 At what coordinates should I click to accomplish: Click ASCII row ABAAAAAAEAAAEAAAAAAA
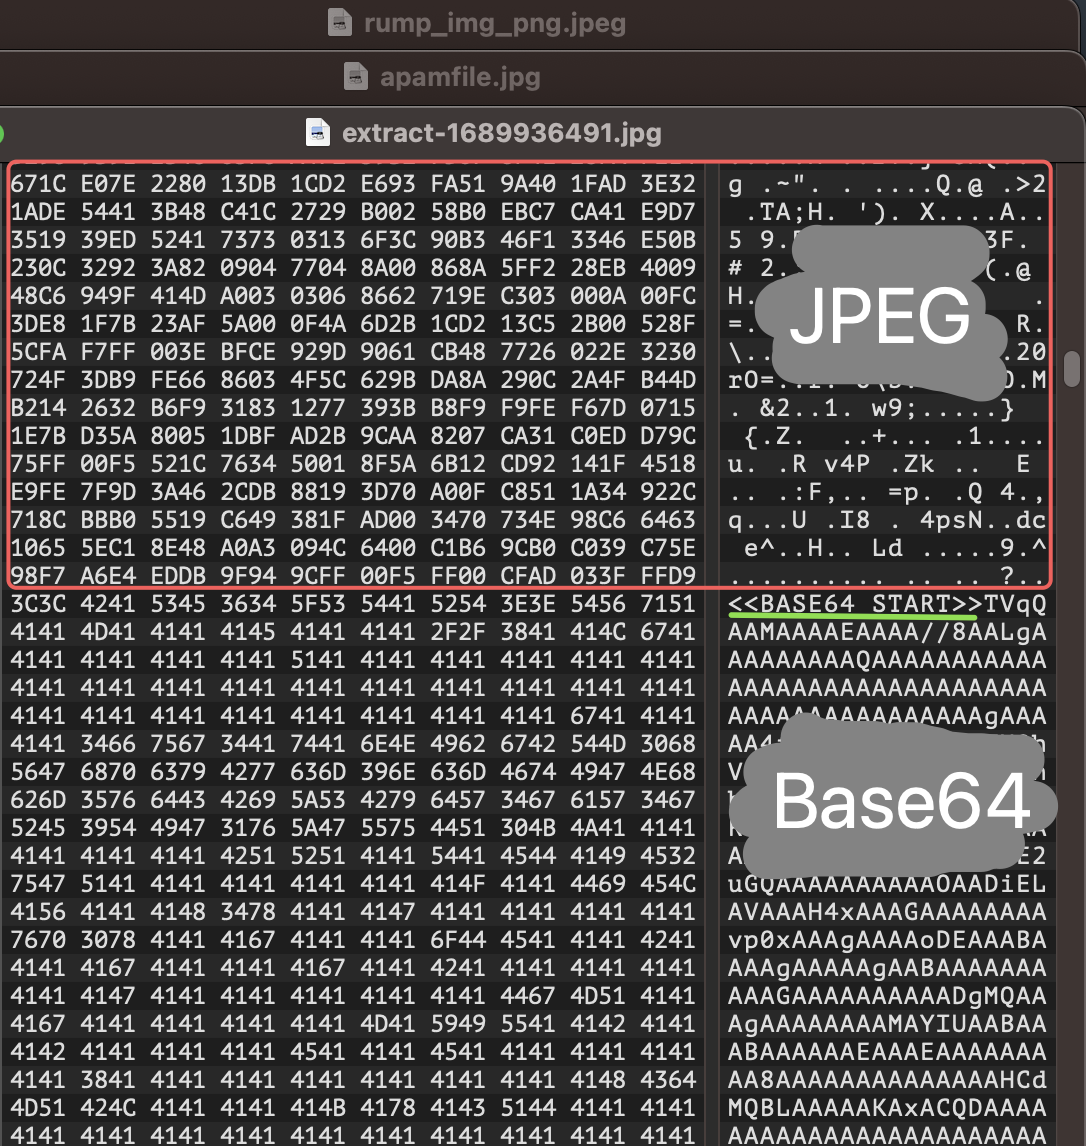pyautogui.click(x=887, y=1052)
